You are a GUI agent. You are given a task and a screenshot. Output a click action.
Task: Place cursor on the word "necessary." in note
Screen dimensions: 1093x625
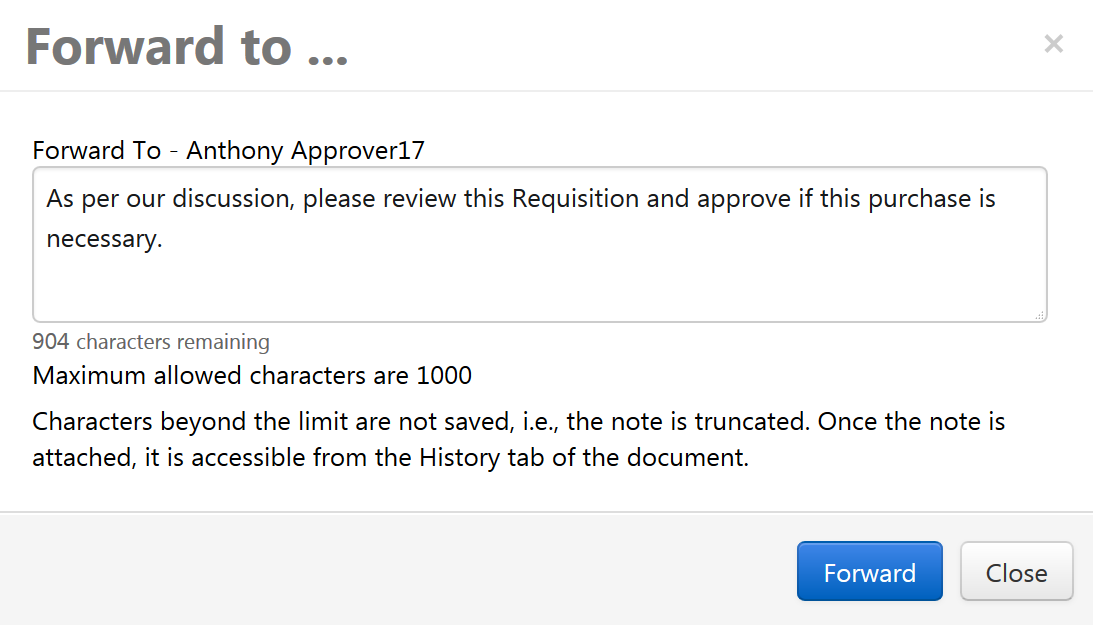pos(104,240)
